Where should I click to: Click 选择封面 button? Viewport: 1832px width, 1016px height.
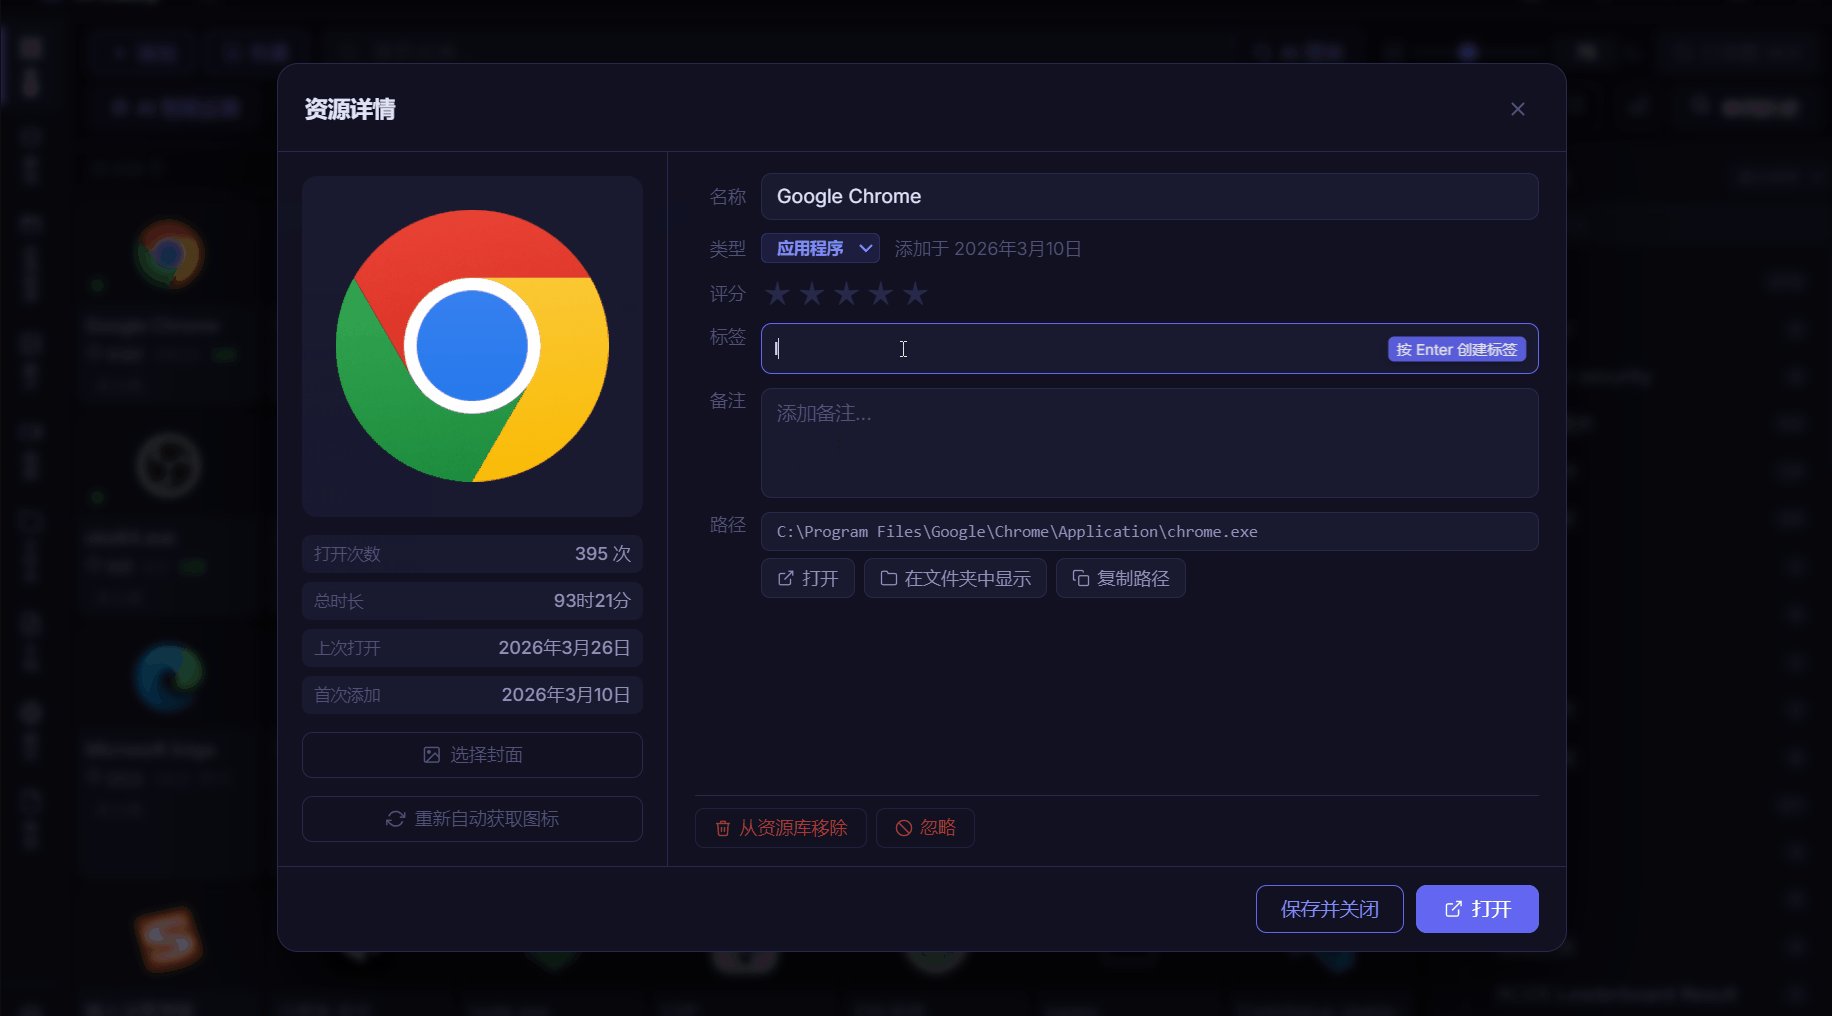click(x=472, y=755)
